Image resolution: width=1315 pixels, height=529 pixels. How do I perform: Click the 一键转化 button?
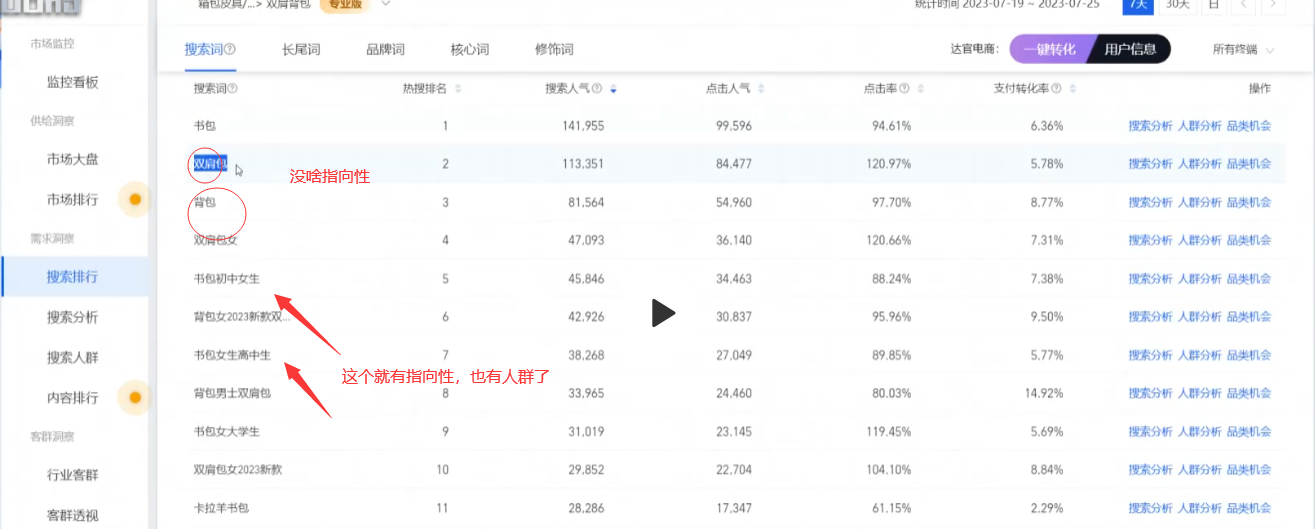[1049, 49]
